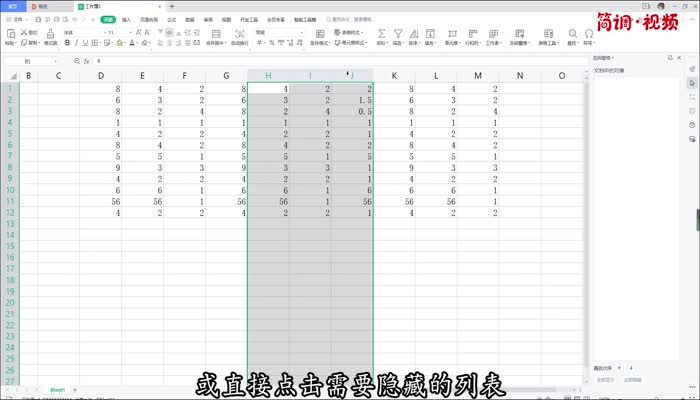700x400 pixels.
Task: Toggle the Wrap Text button
Action: (x=240, y=34)
